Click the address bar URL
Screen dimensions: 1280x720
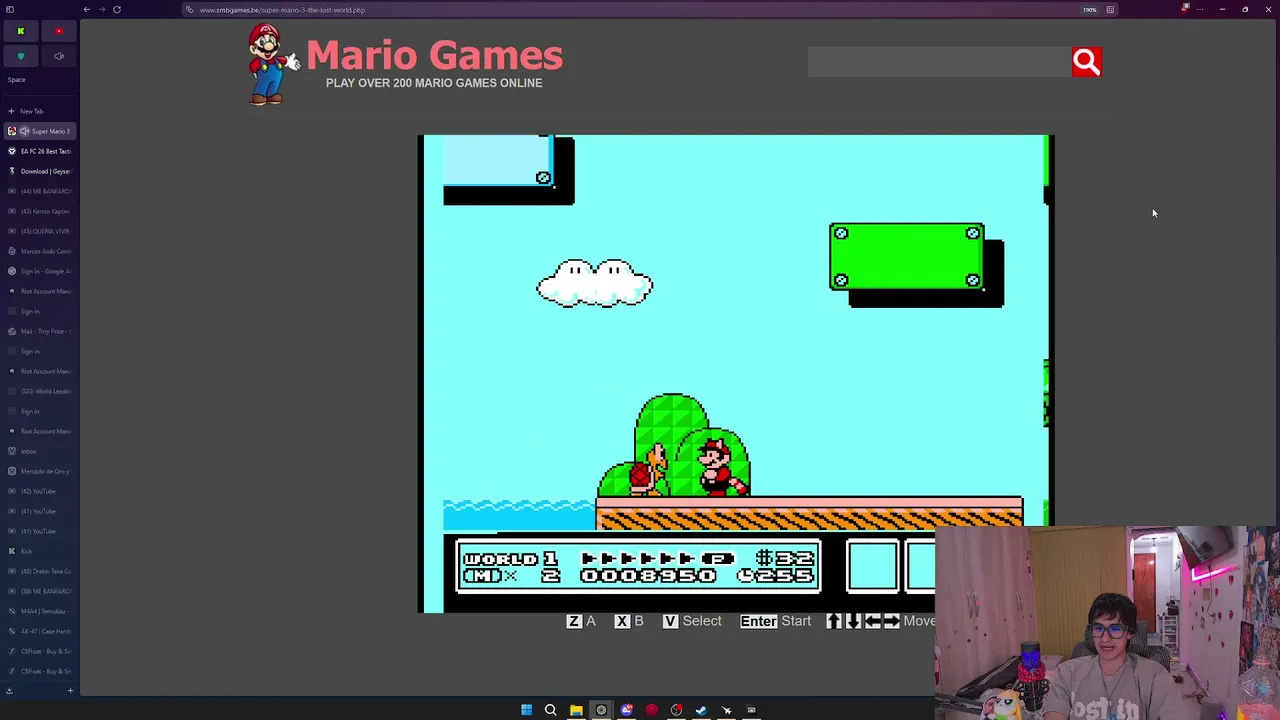point(282,10)
